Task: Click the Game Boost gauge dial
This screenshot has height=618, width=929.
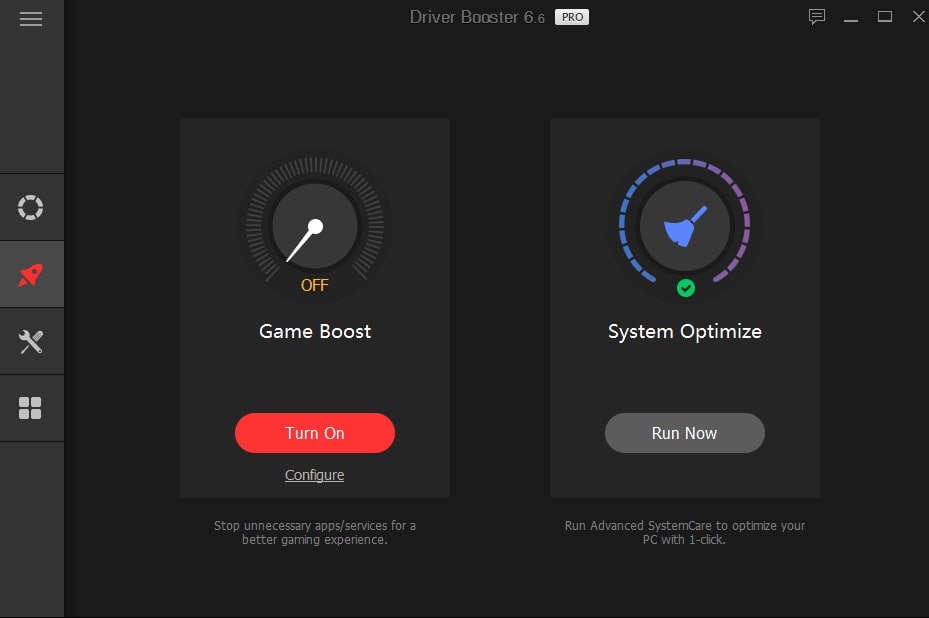Action: tap(315, 226)
